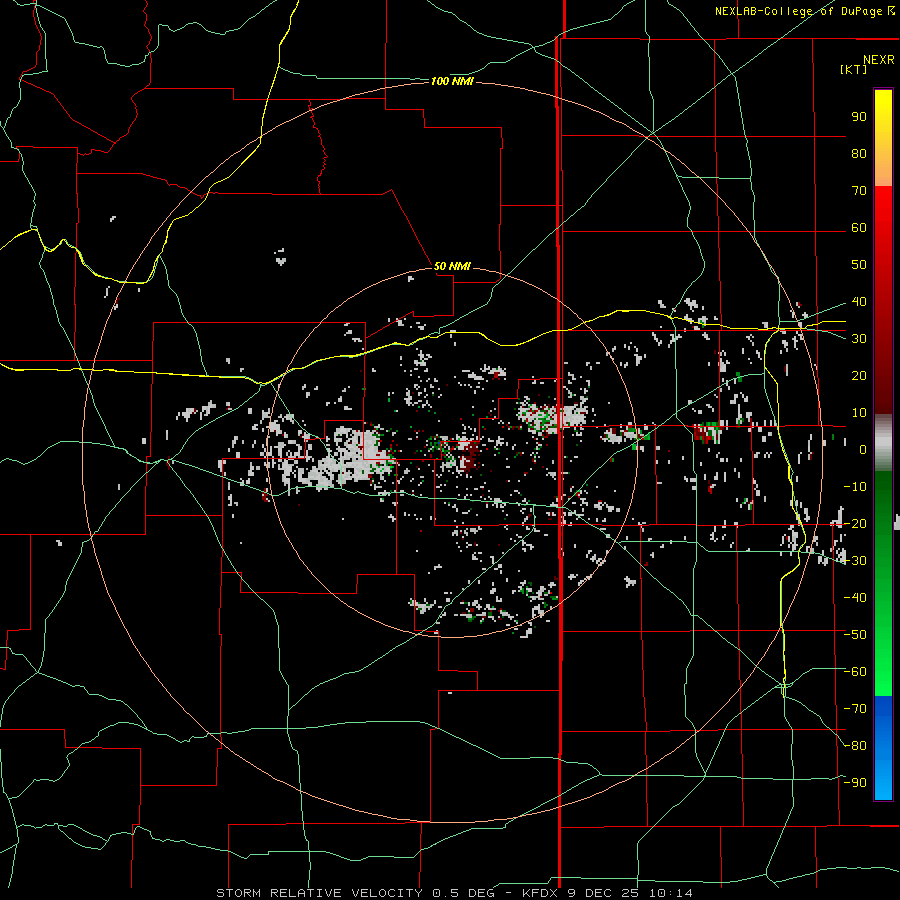Click the 50 NMI range ring label

tap(452, 266)
